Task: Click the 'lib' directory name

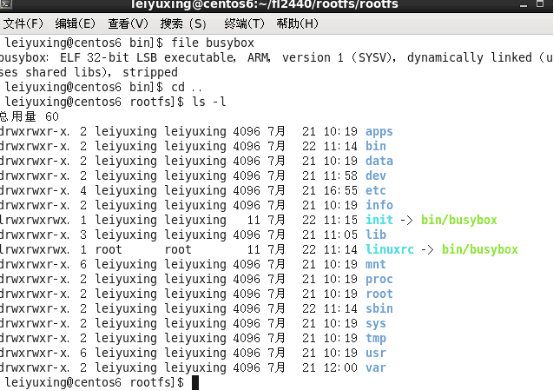Action: (x=376, y=235)
